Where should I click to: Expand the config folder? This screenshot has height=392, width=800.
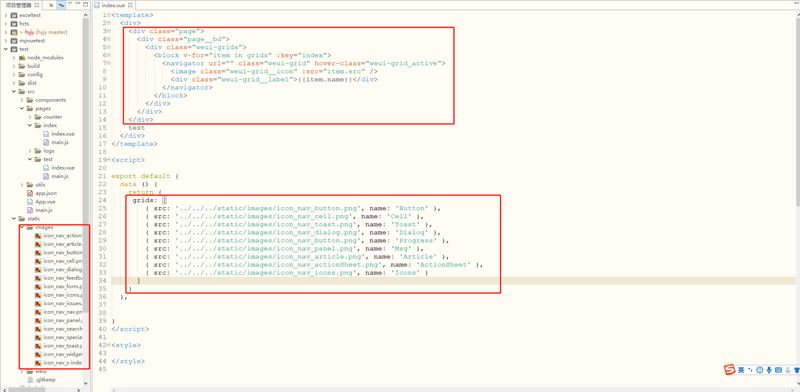coord(14,75)
